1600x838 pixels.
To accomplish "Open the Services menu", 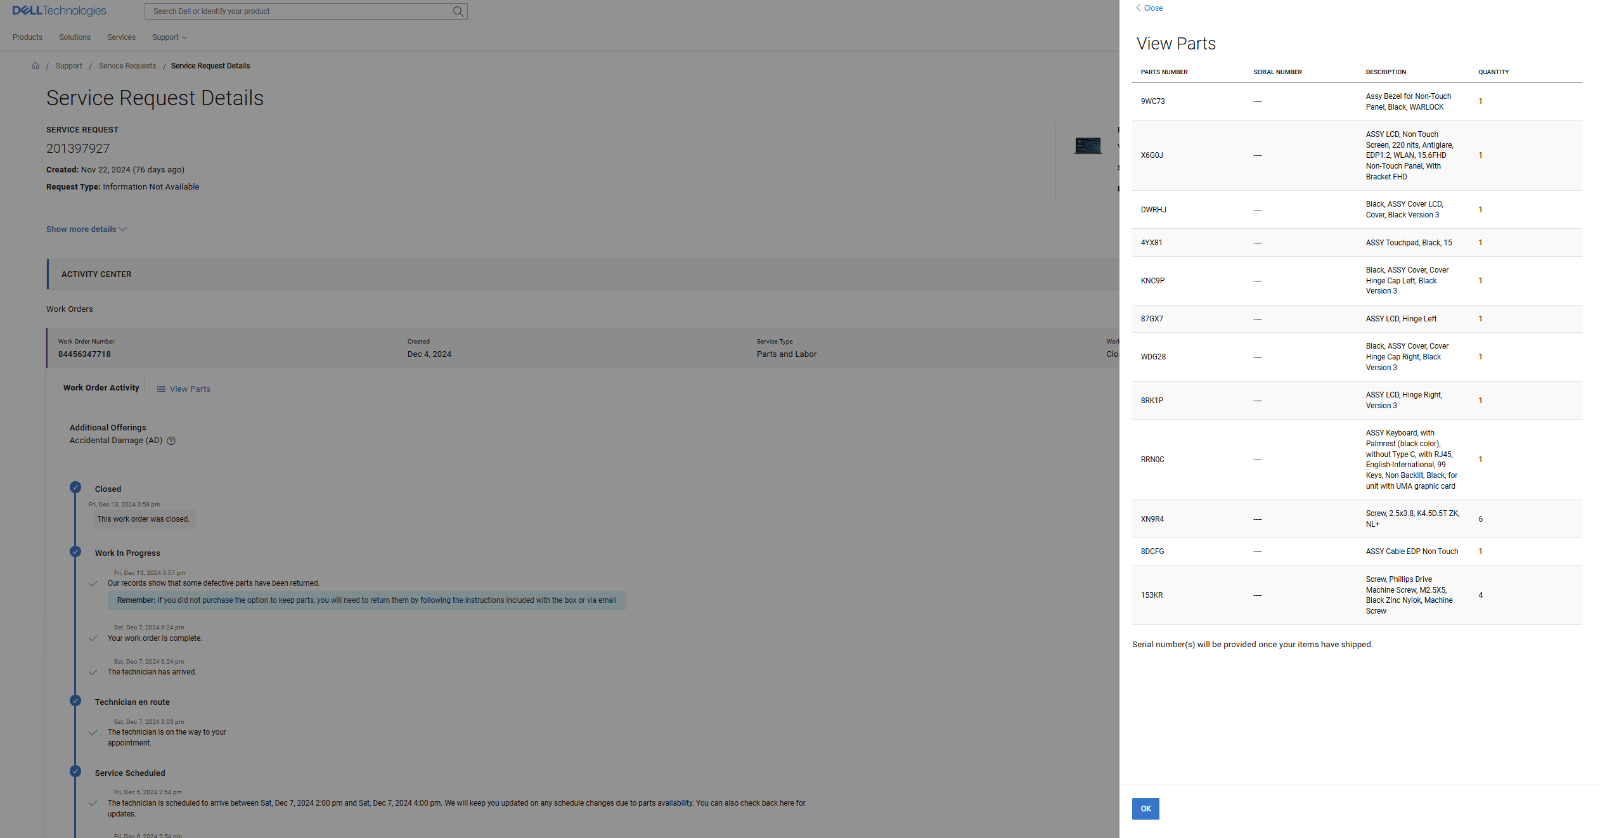I will [121, 38].
